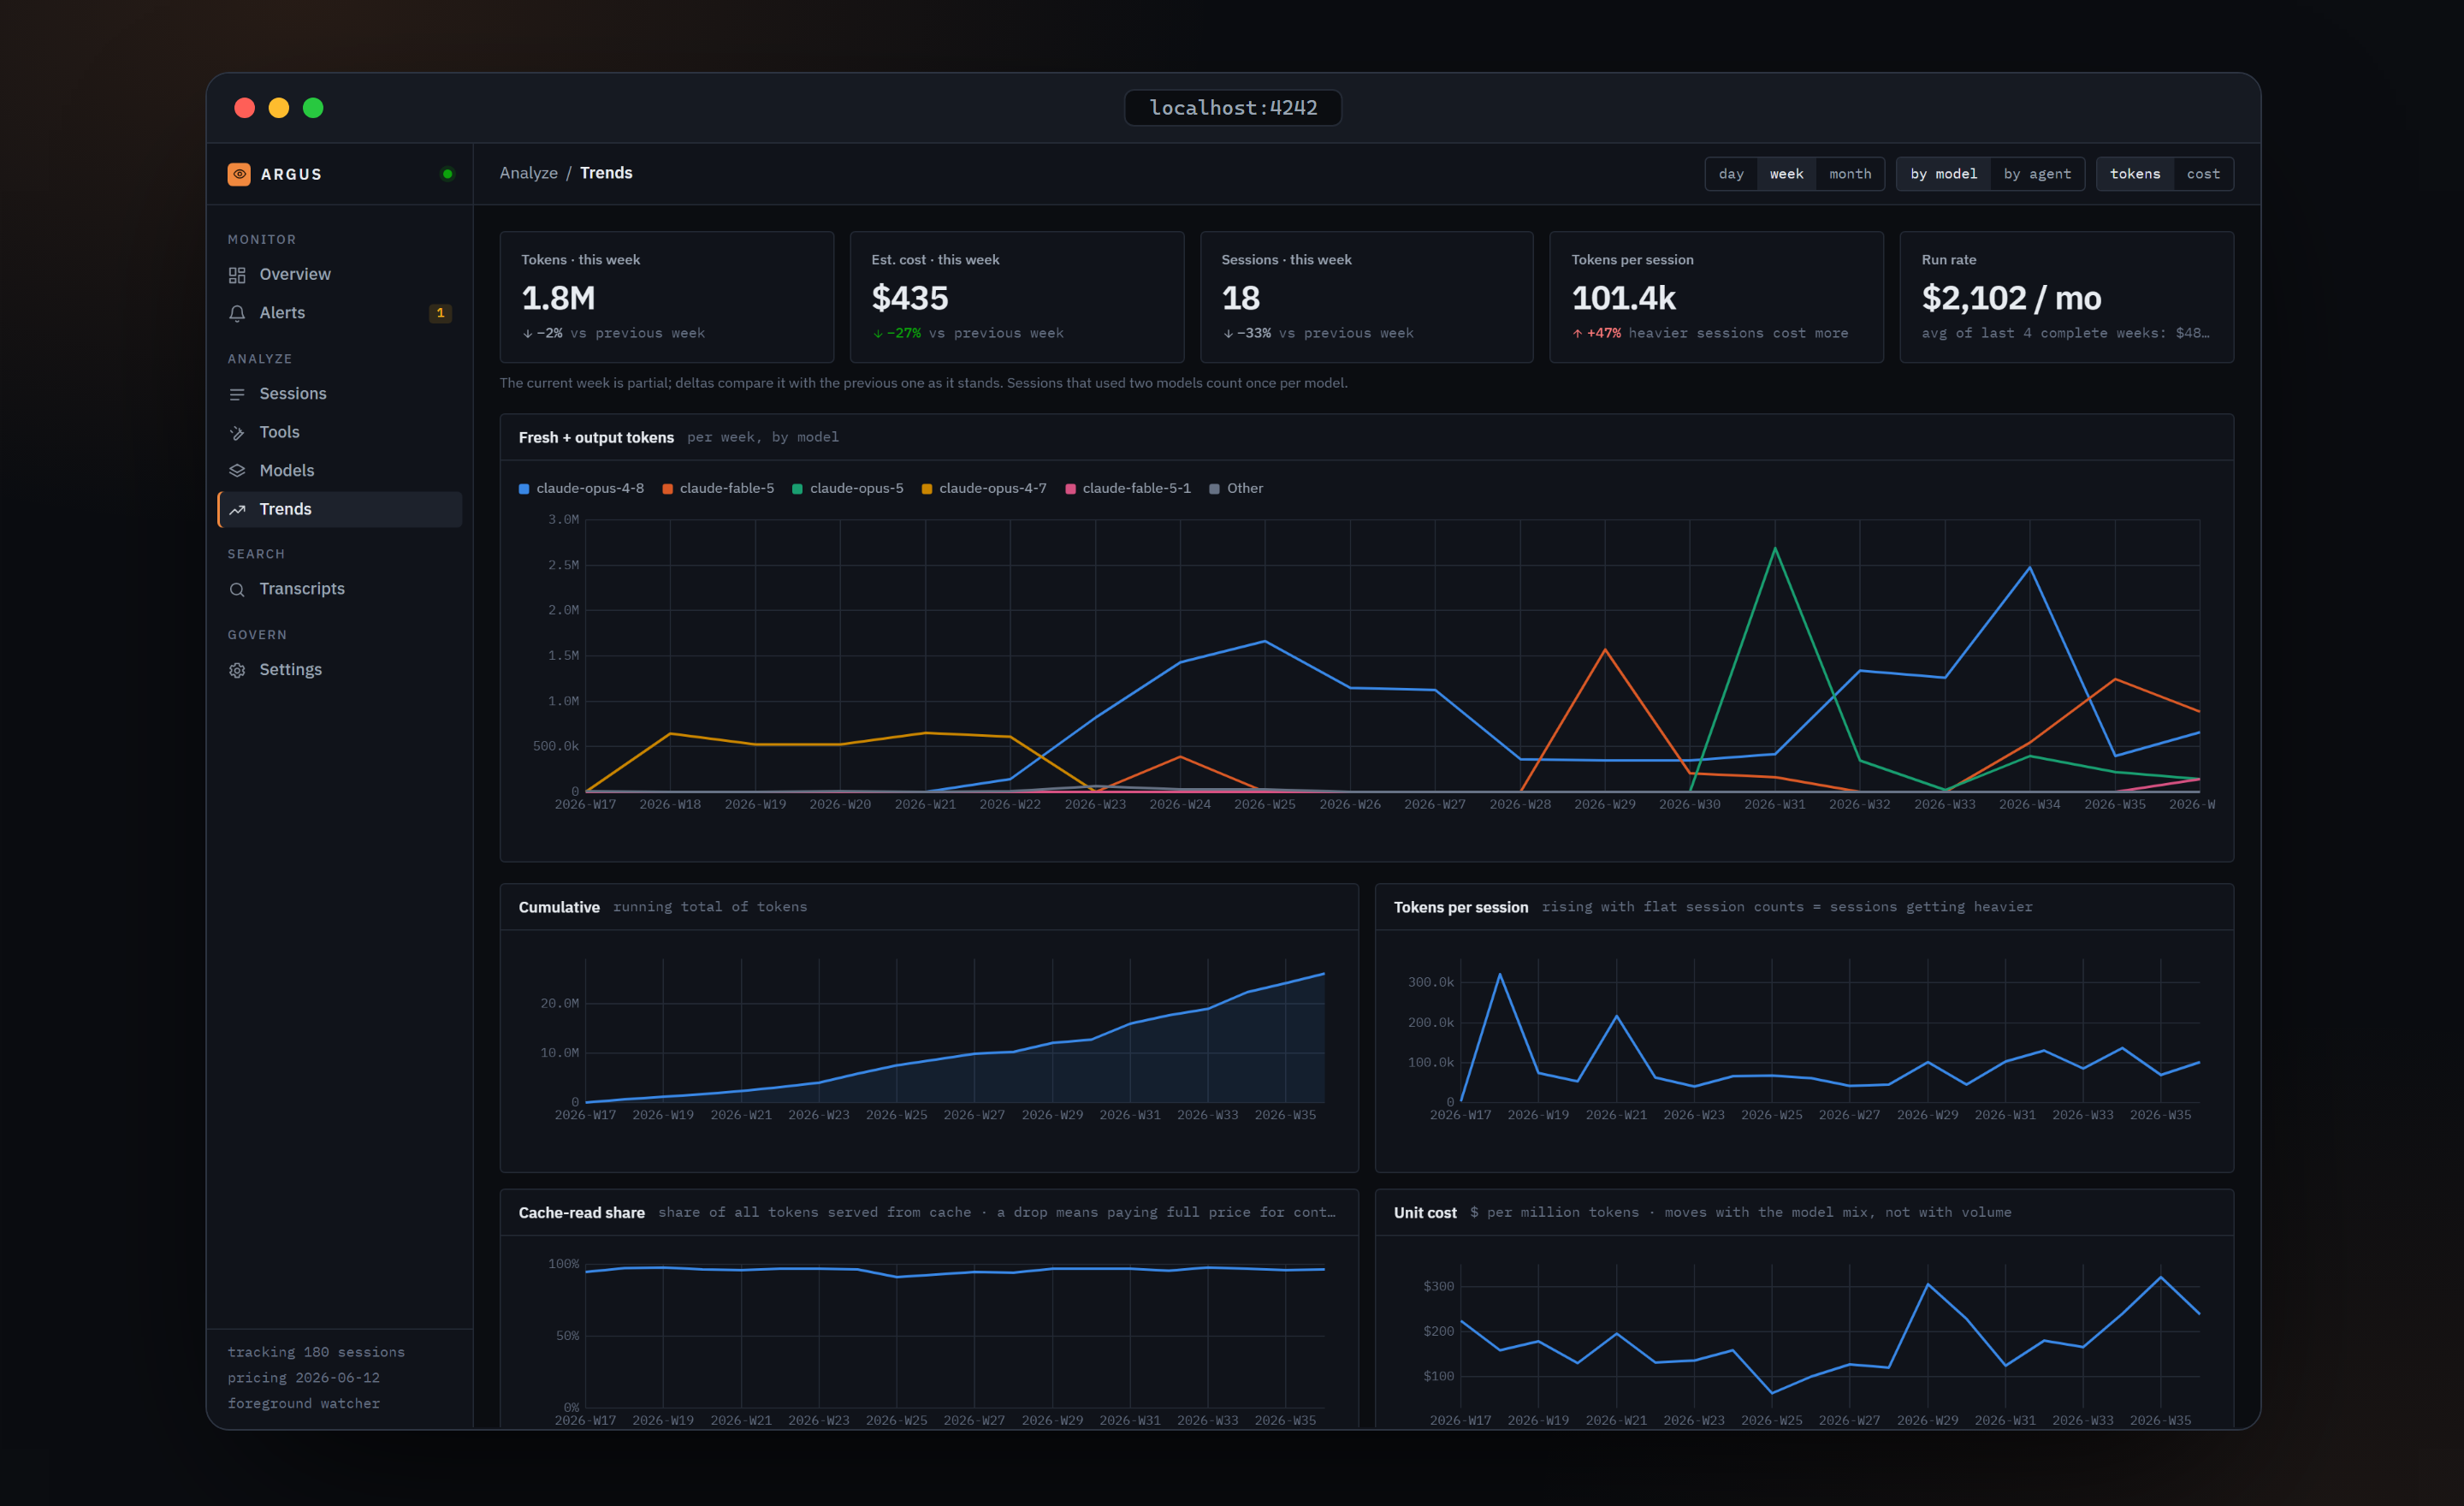Image resolution: width=2464 pixels, height=1506 pixels.
Task: Click the Unit cost chart heading
Action: tap(1425, 1213)
